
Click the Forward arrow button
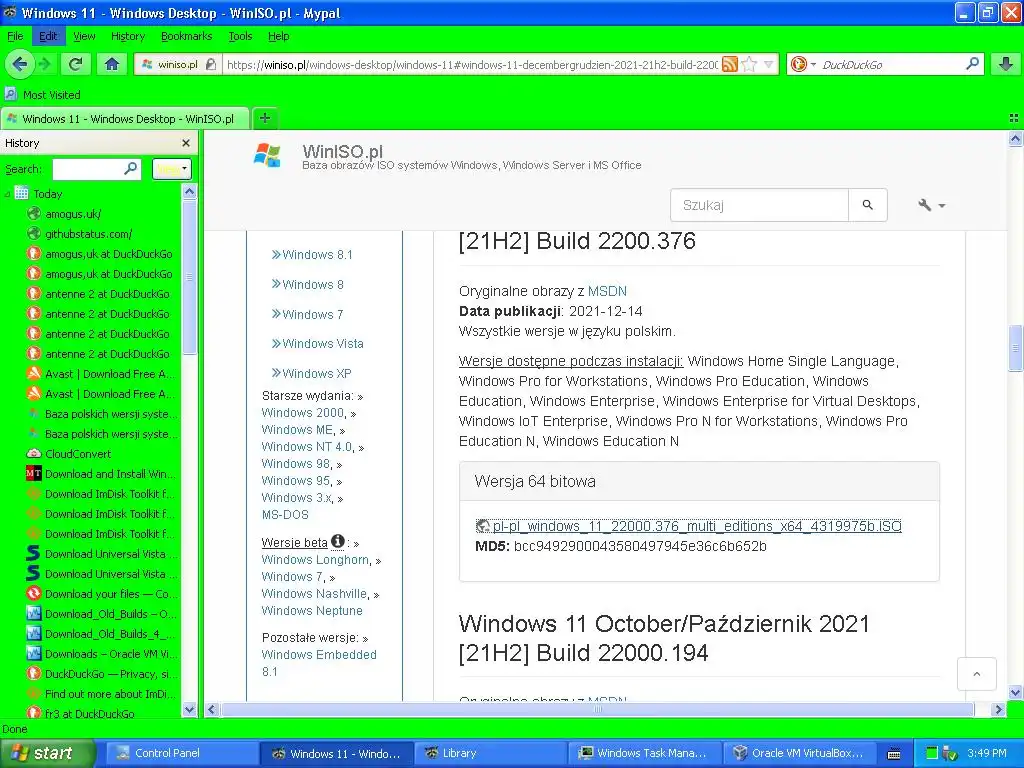44,64
